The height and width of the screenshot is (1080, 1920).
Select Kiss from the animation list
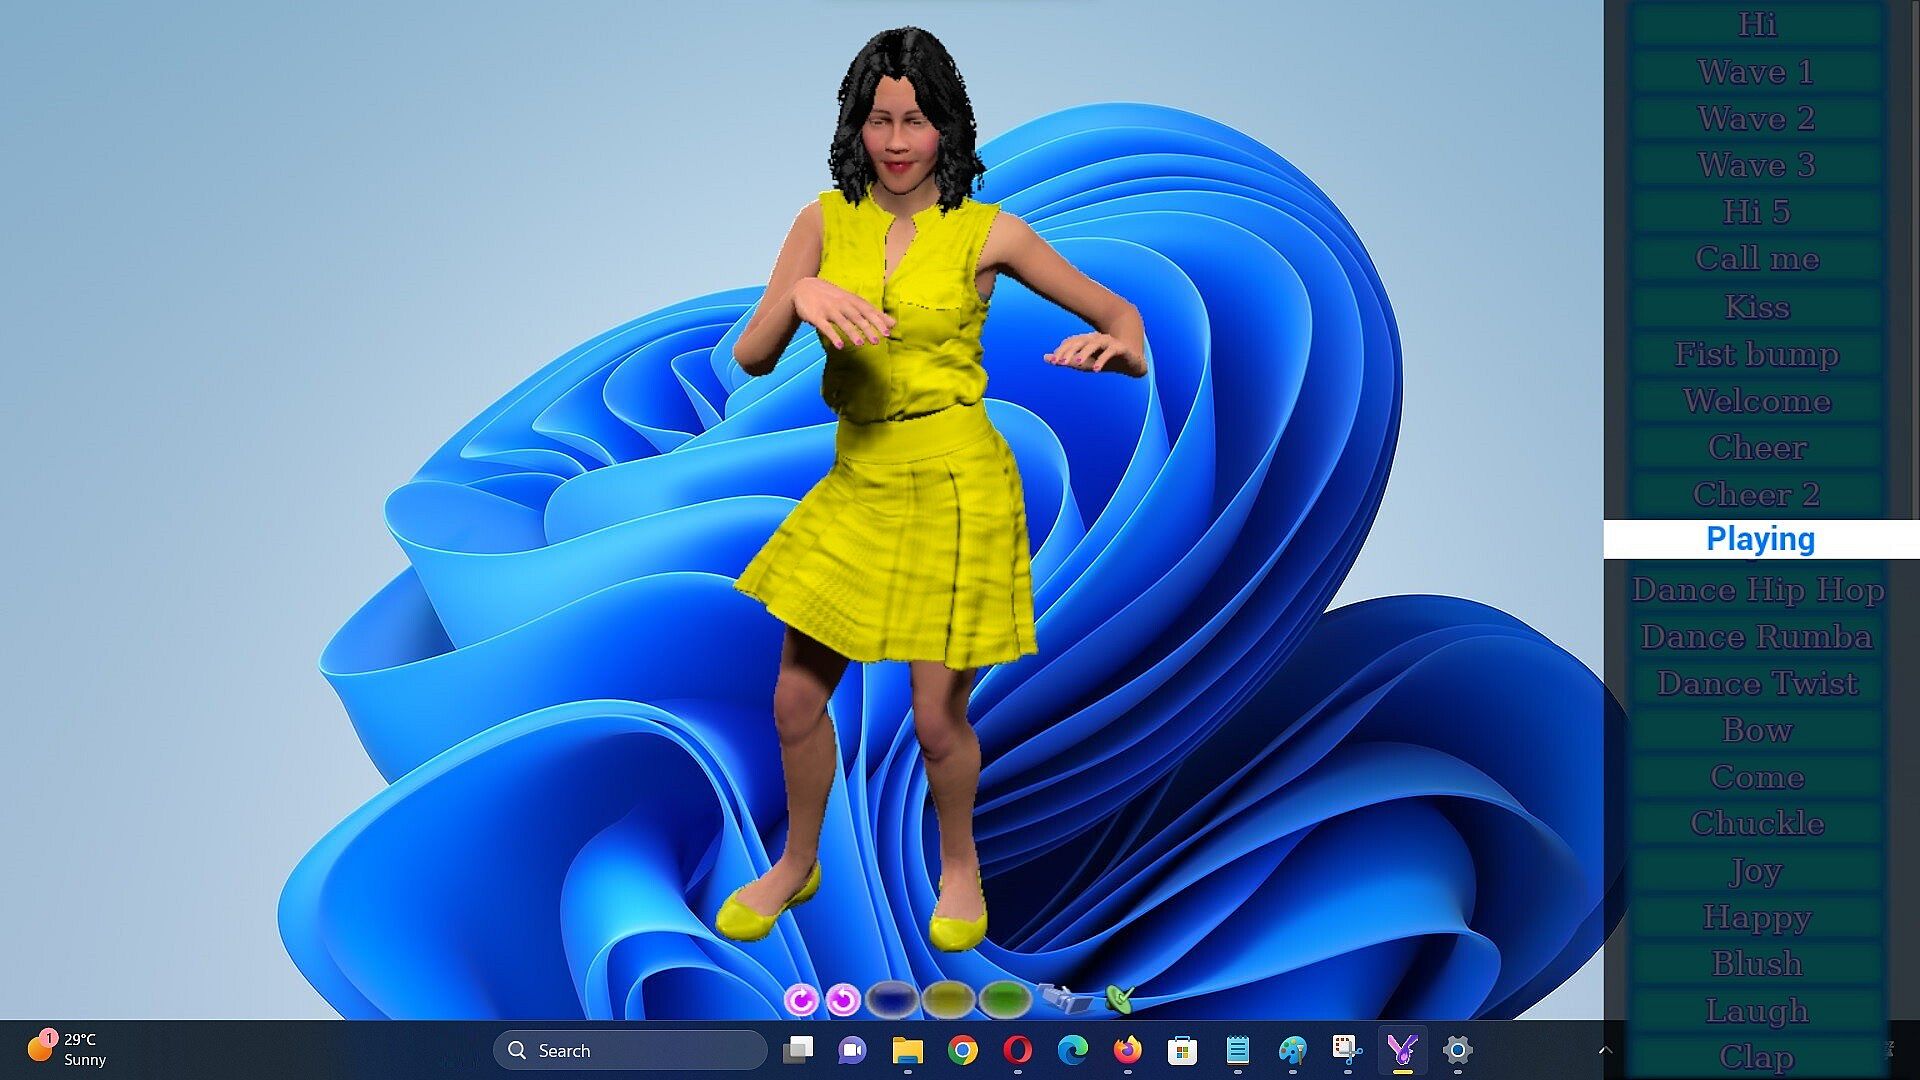point(1756,307)
